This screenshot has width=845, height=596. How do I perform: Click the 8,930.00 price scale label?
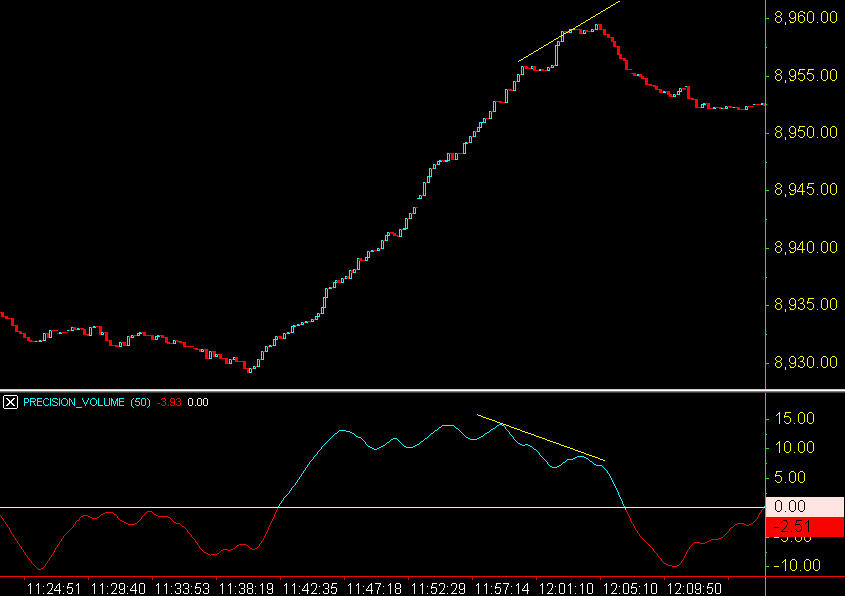click(804, 360)
